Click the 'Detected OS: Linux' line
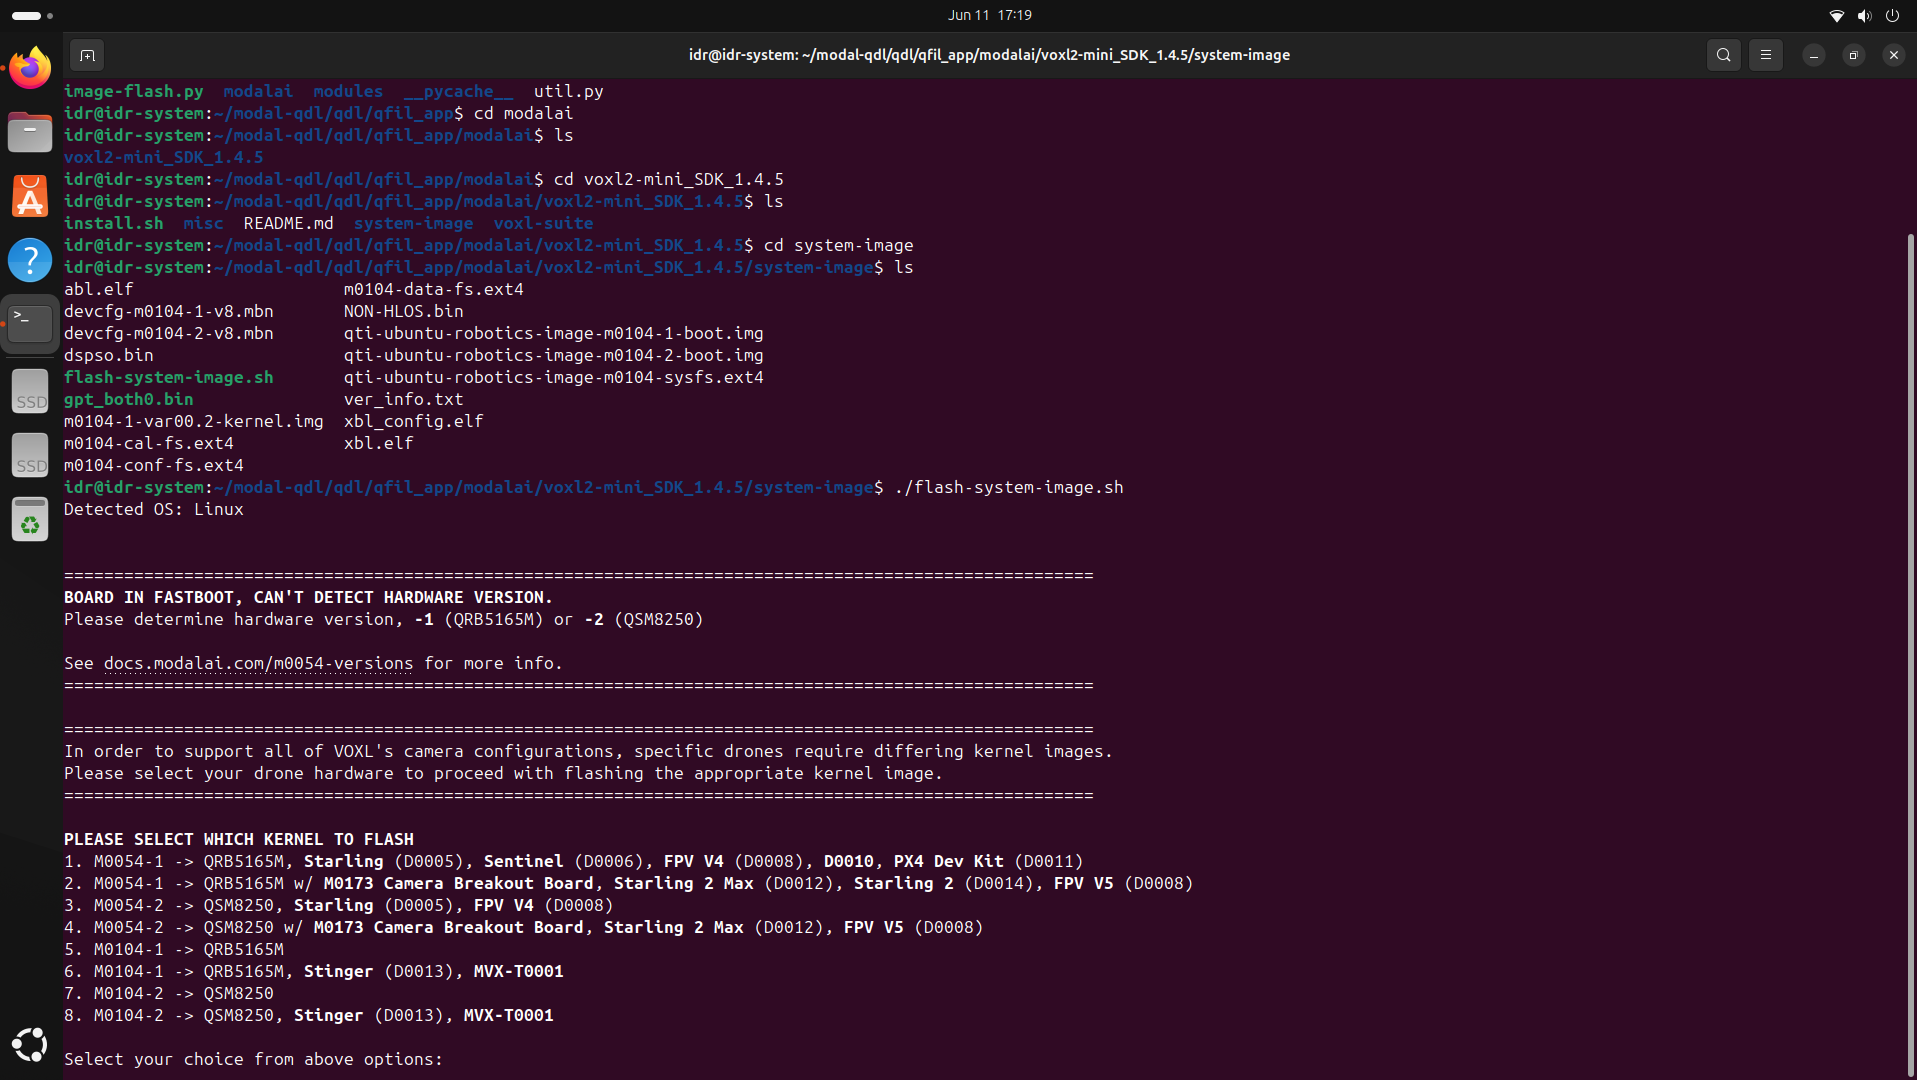This screenshot has height=1080, width=1917. click(153, 509)
